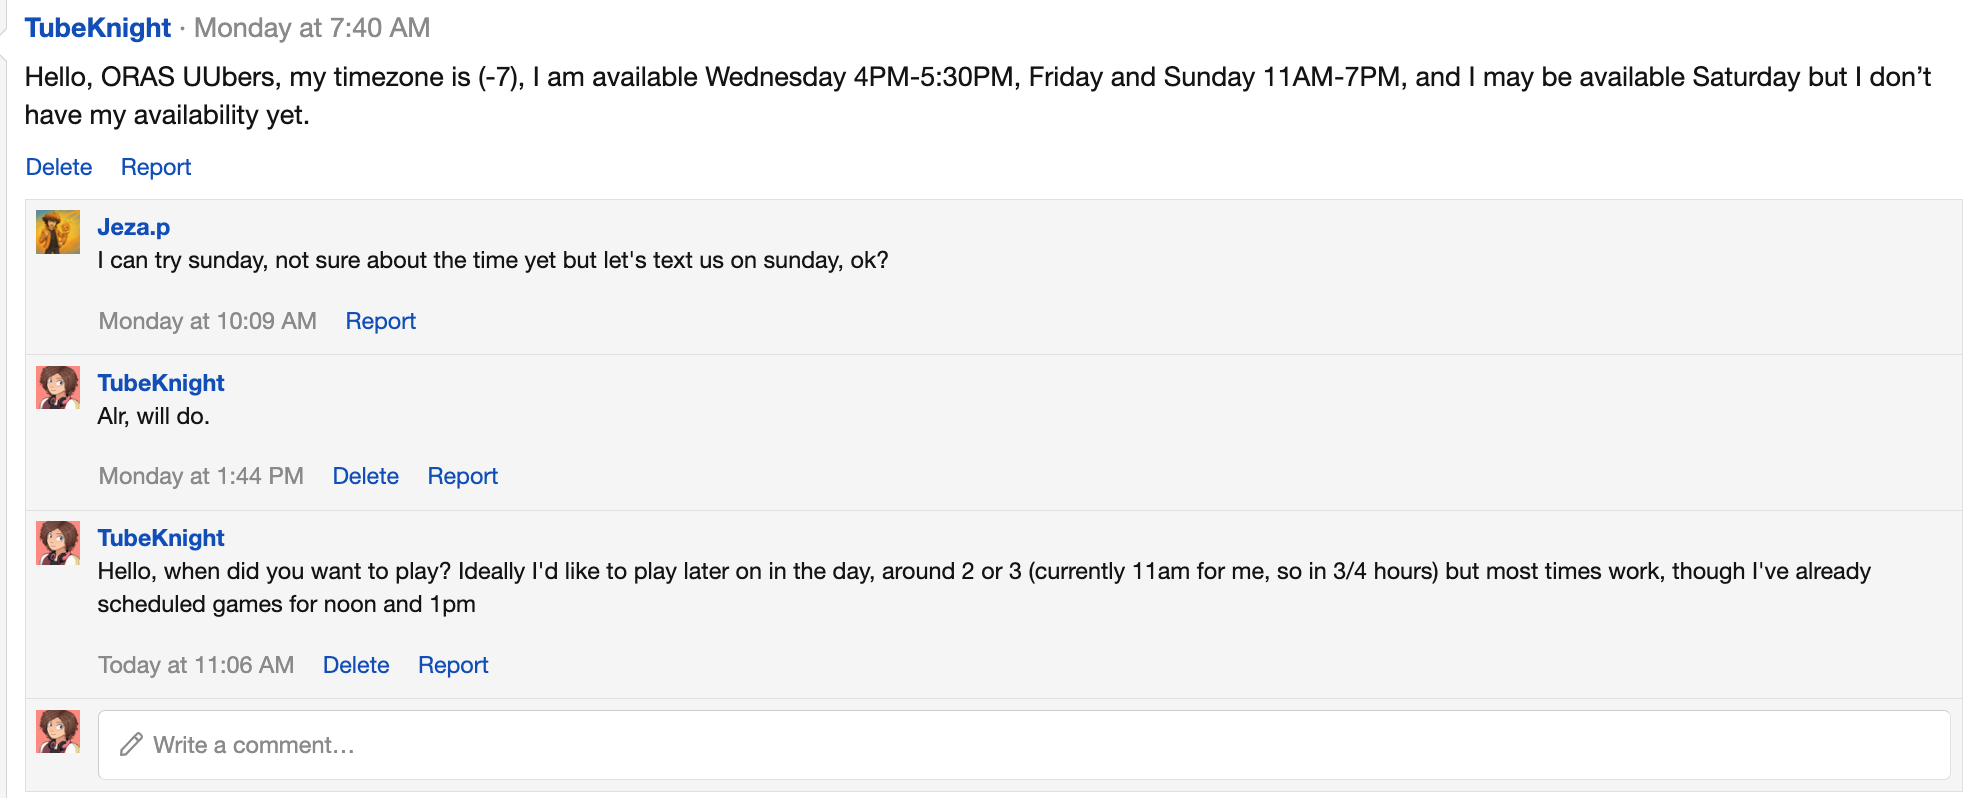This screenshot has height=798, width=1964.
Task: Click TubeKnight's avatar beside the "Hello, when did you want to play" comment
Action: point(58,543)
